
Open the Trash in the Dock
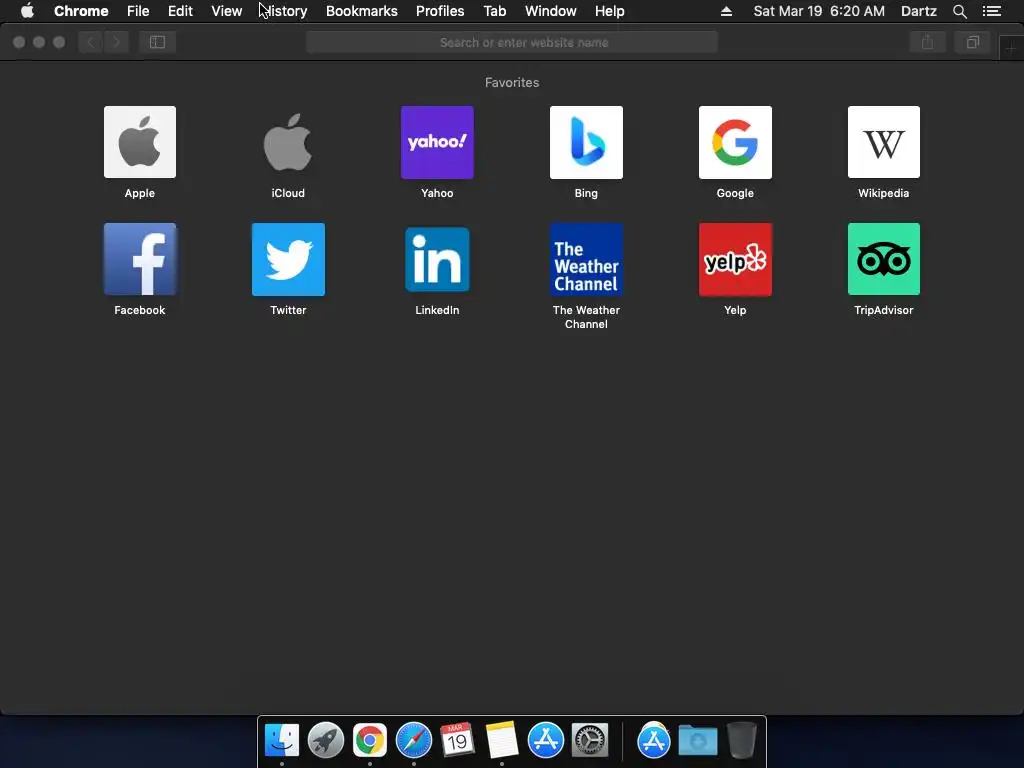[741, 741]
